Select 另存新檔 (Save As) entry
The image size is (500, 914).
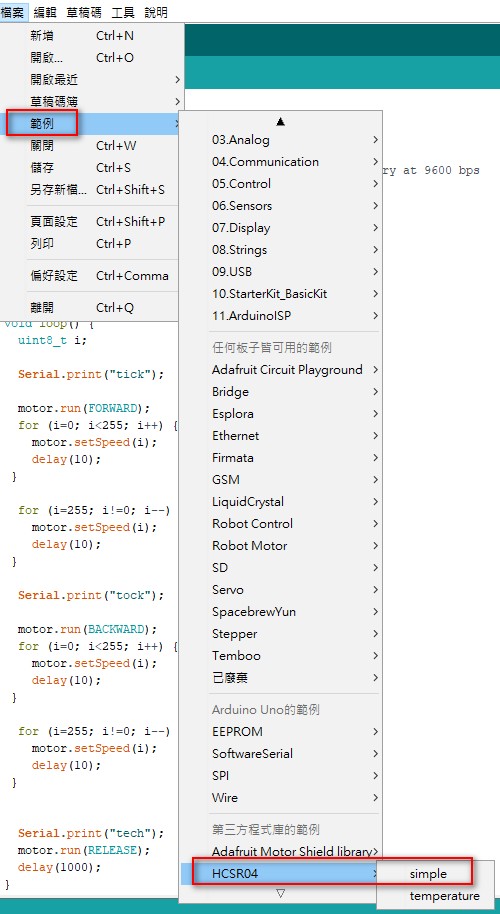(92, 189)
